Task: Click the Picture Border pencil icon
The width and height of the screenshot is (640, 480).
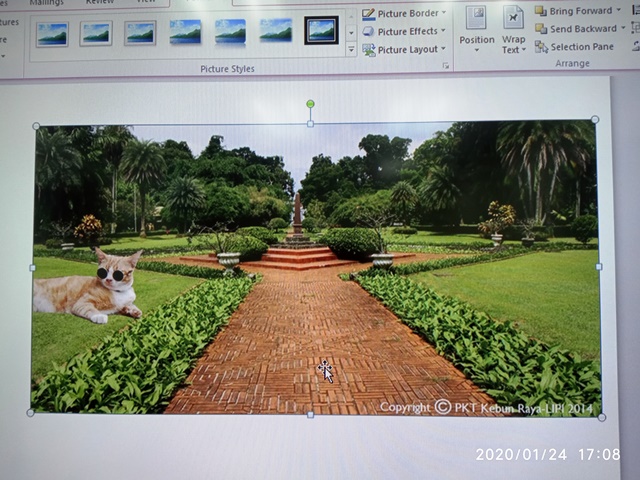Action: (x=369, y=14)
